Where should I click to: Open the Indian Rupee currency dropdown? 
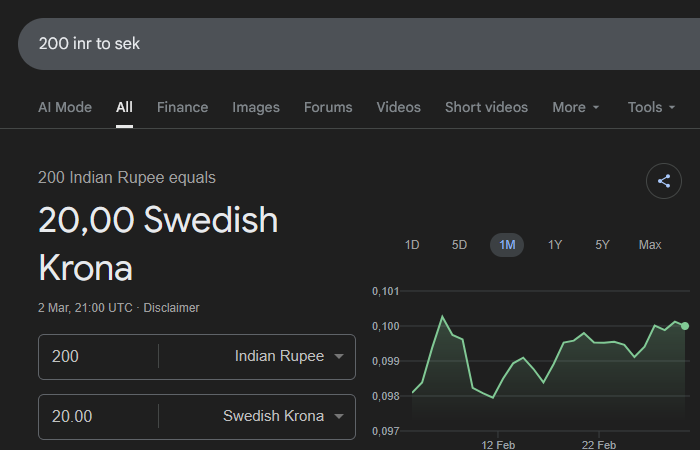(288, 357)
